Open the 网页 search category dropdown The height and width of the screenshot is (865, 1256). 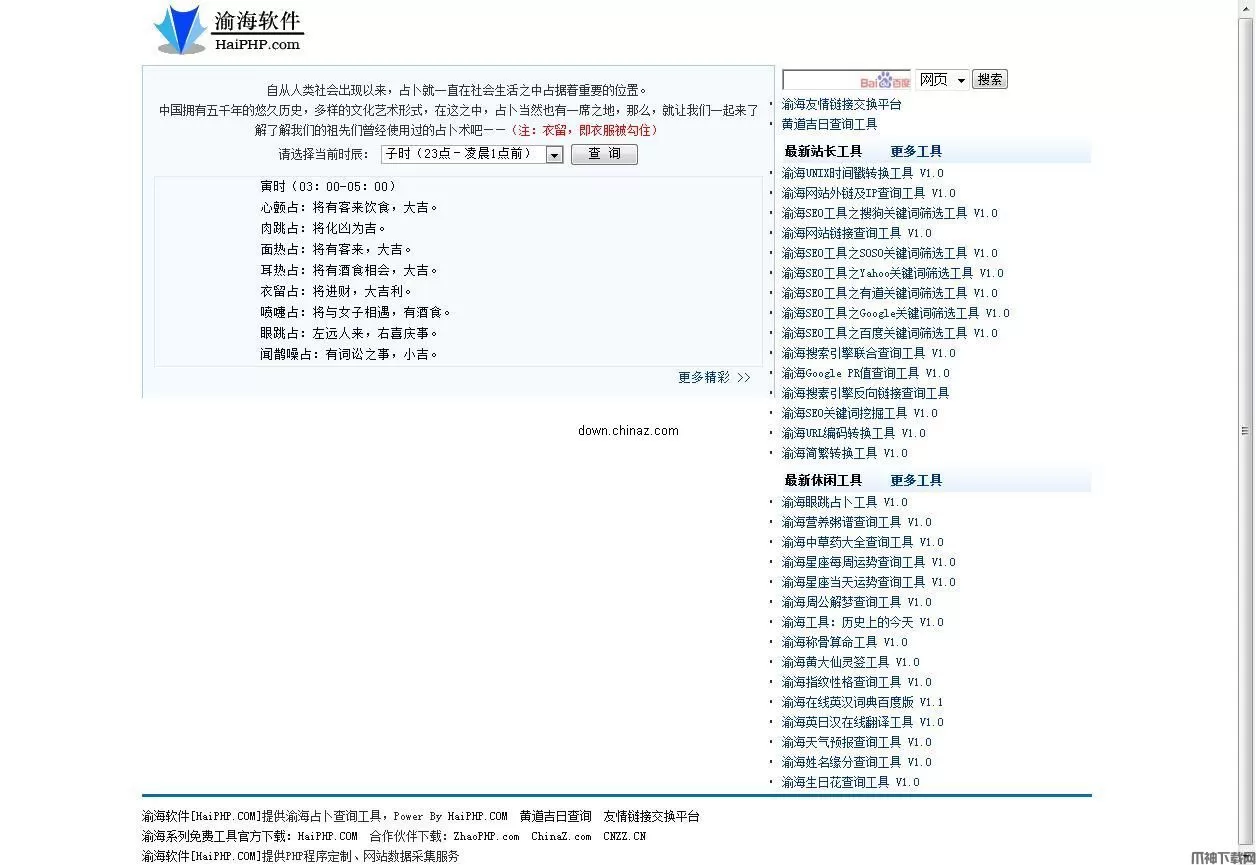(x=940, y=79)
